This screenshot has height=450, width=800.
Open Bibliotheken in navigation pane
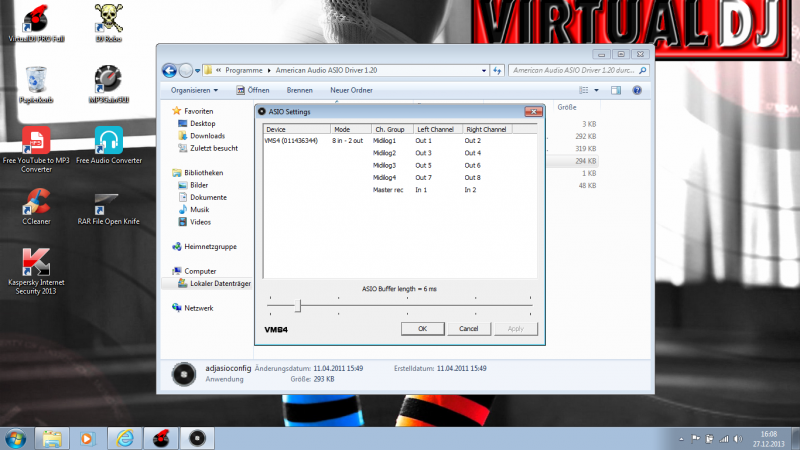[x=203, y=173]
